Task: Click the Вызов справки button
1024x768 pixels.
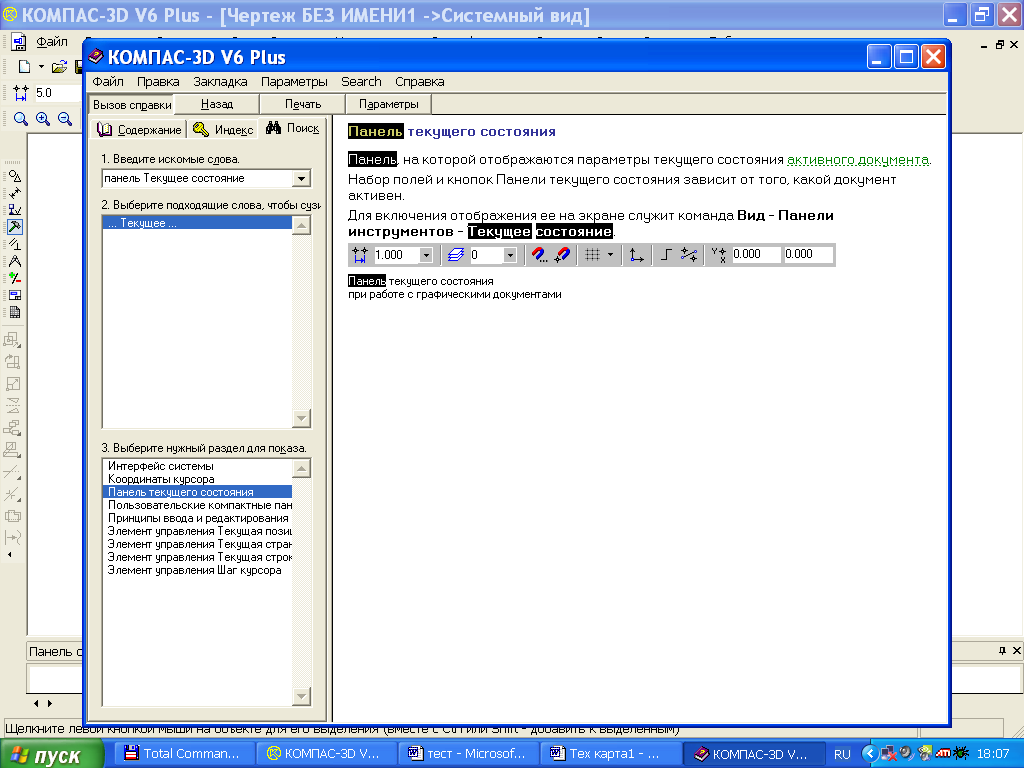Action: (x=132, y=104)
